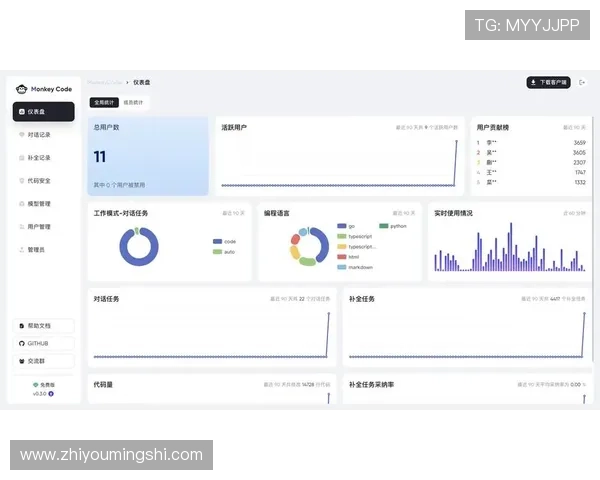
Task: Click contribution value 1332
Action: pos(580,182)
